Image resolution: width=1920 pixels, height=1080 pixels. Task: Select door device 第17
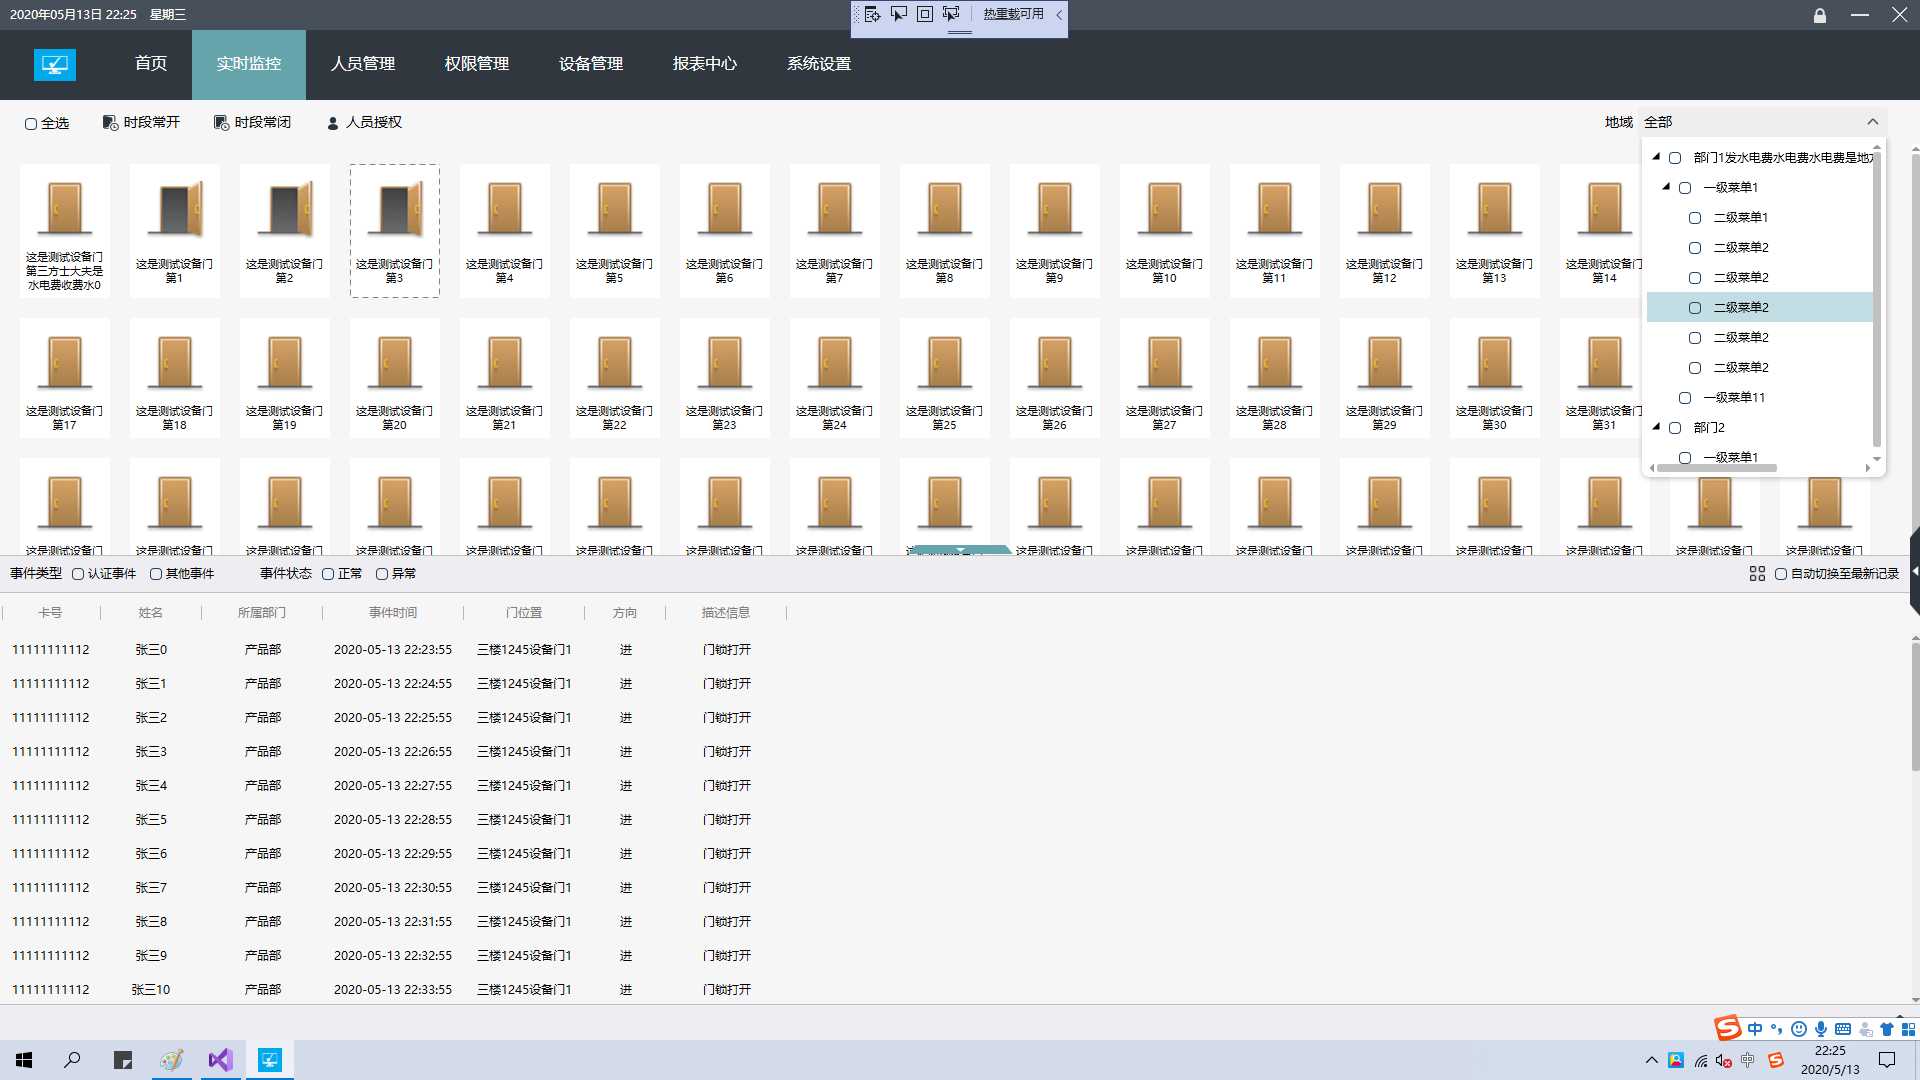coord(65,378)
